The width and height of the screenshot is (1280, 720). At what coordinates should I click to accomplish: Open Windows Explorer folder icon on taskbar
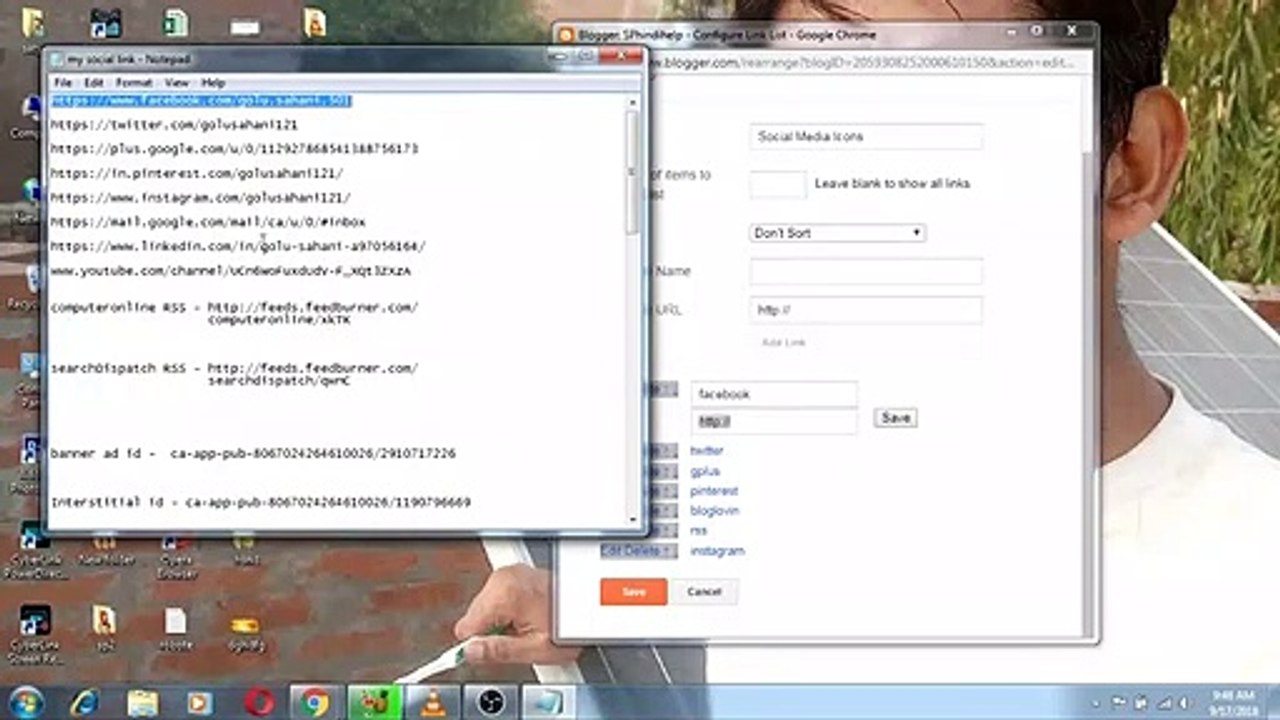coord(143,702)
